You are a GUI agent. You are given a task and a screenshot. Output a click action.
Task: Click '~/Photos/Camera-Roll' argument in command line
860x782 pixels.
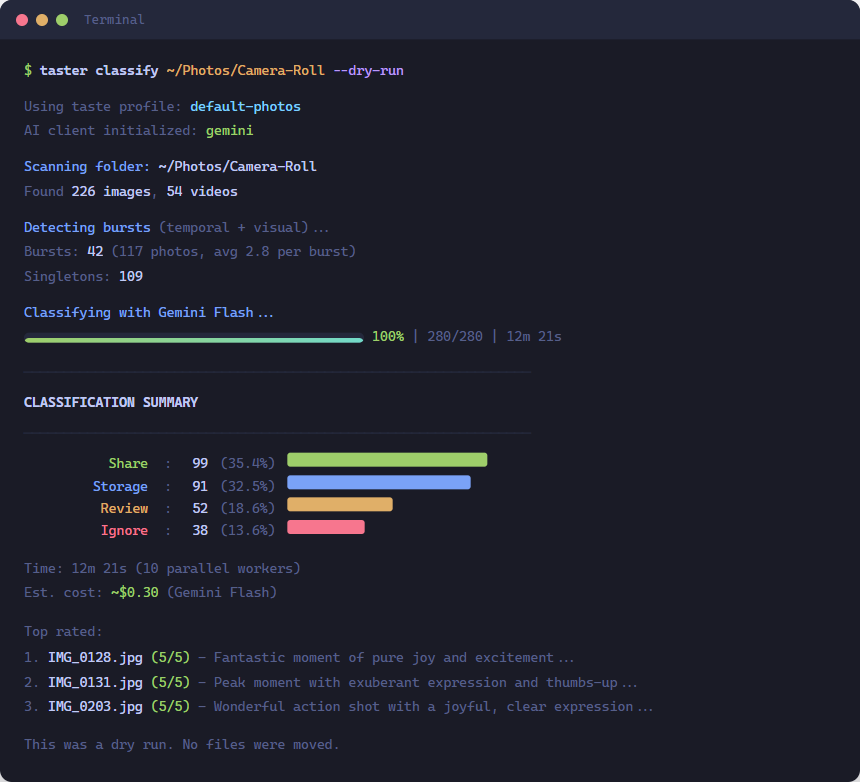click(245, 71)
